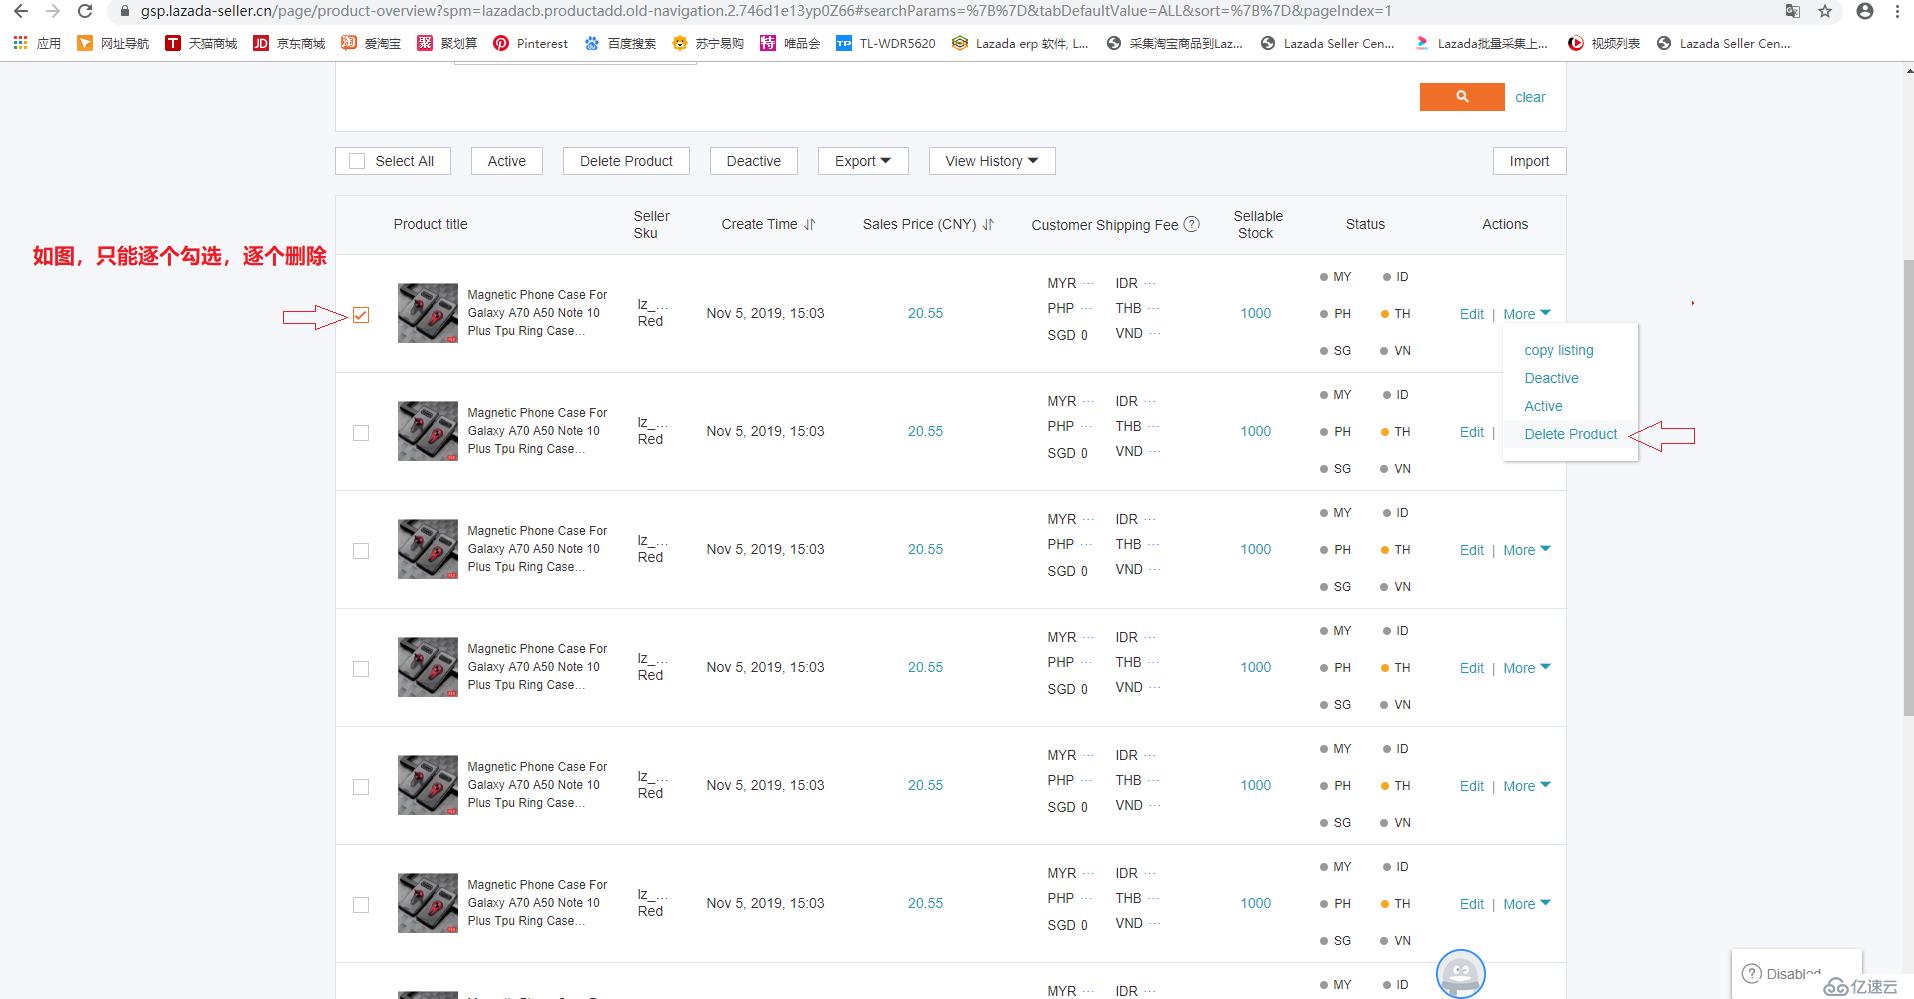This screenshot has height=999, width=1914.
Task: Collapse first row More dropdown
Action: [1527, 314]
